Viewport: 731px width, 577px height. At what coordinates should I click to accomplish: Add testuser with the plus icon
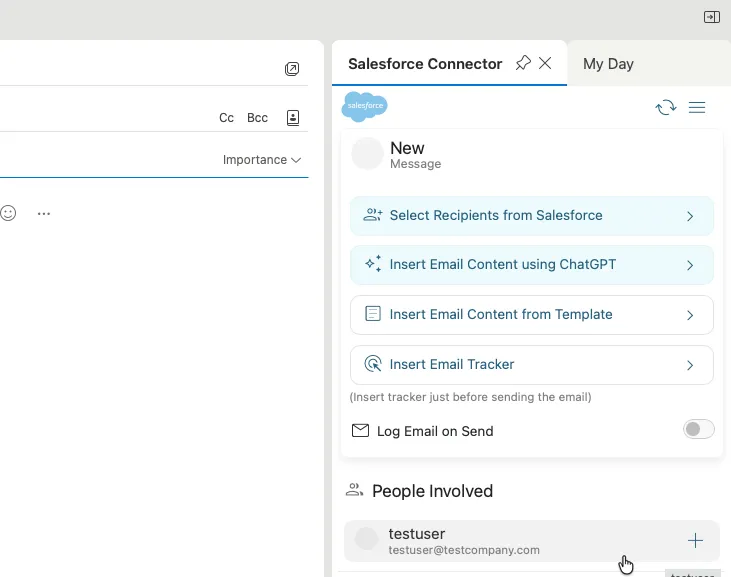coord(695,541)
